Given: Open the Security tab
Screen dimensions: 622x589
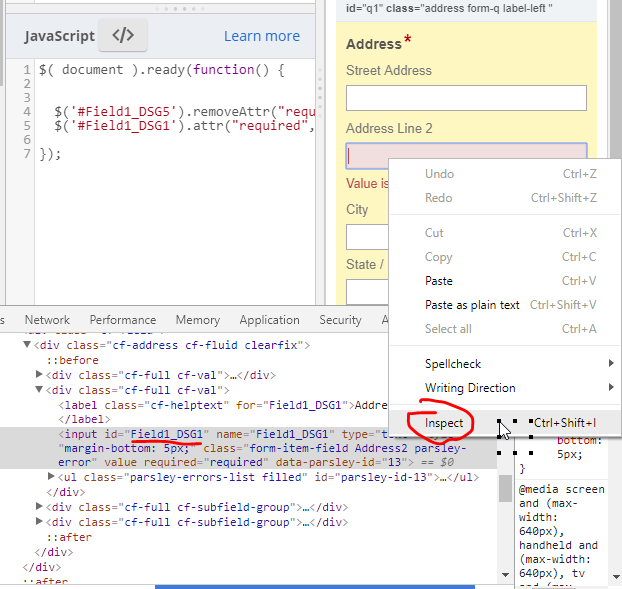Looking at the screenshot, I should click(x=340, y=320).
